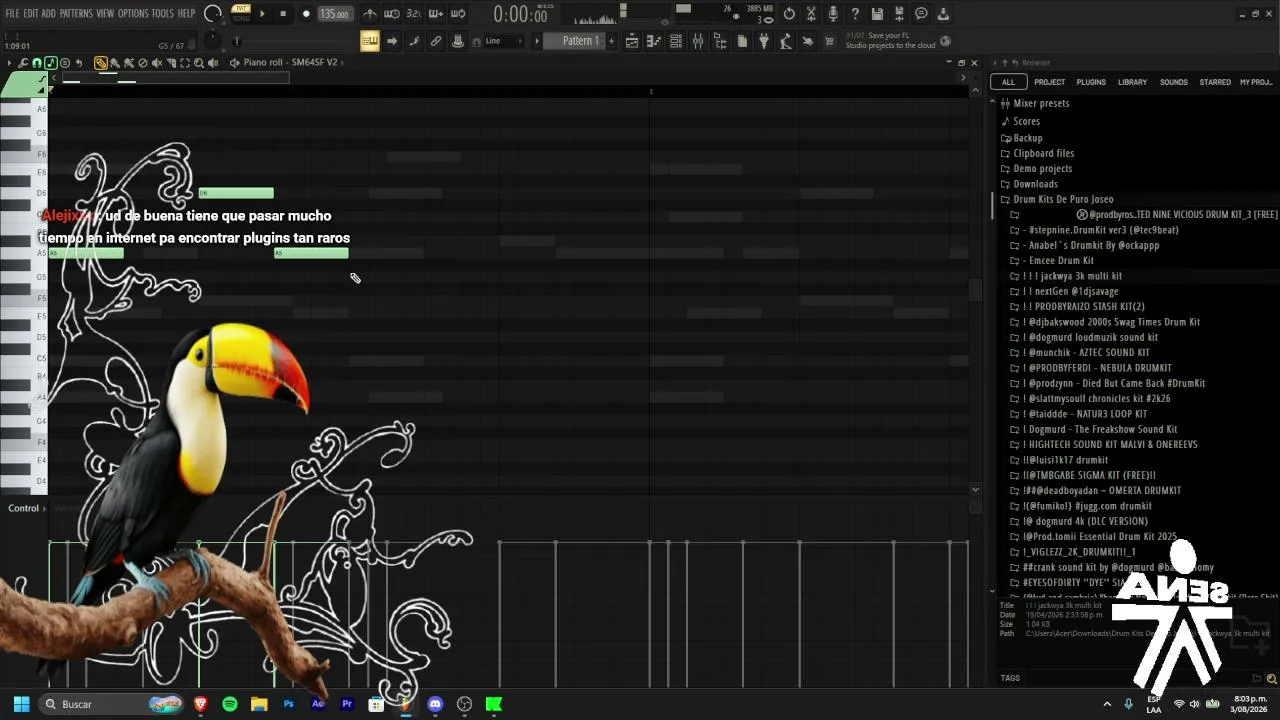Click the tempo value 135.000
Image resolution: width=1280 pixels, height=720 pixels.
pos(334,14)
